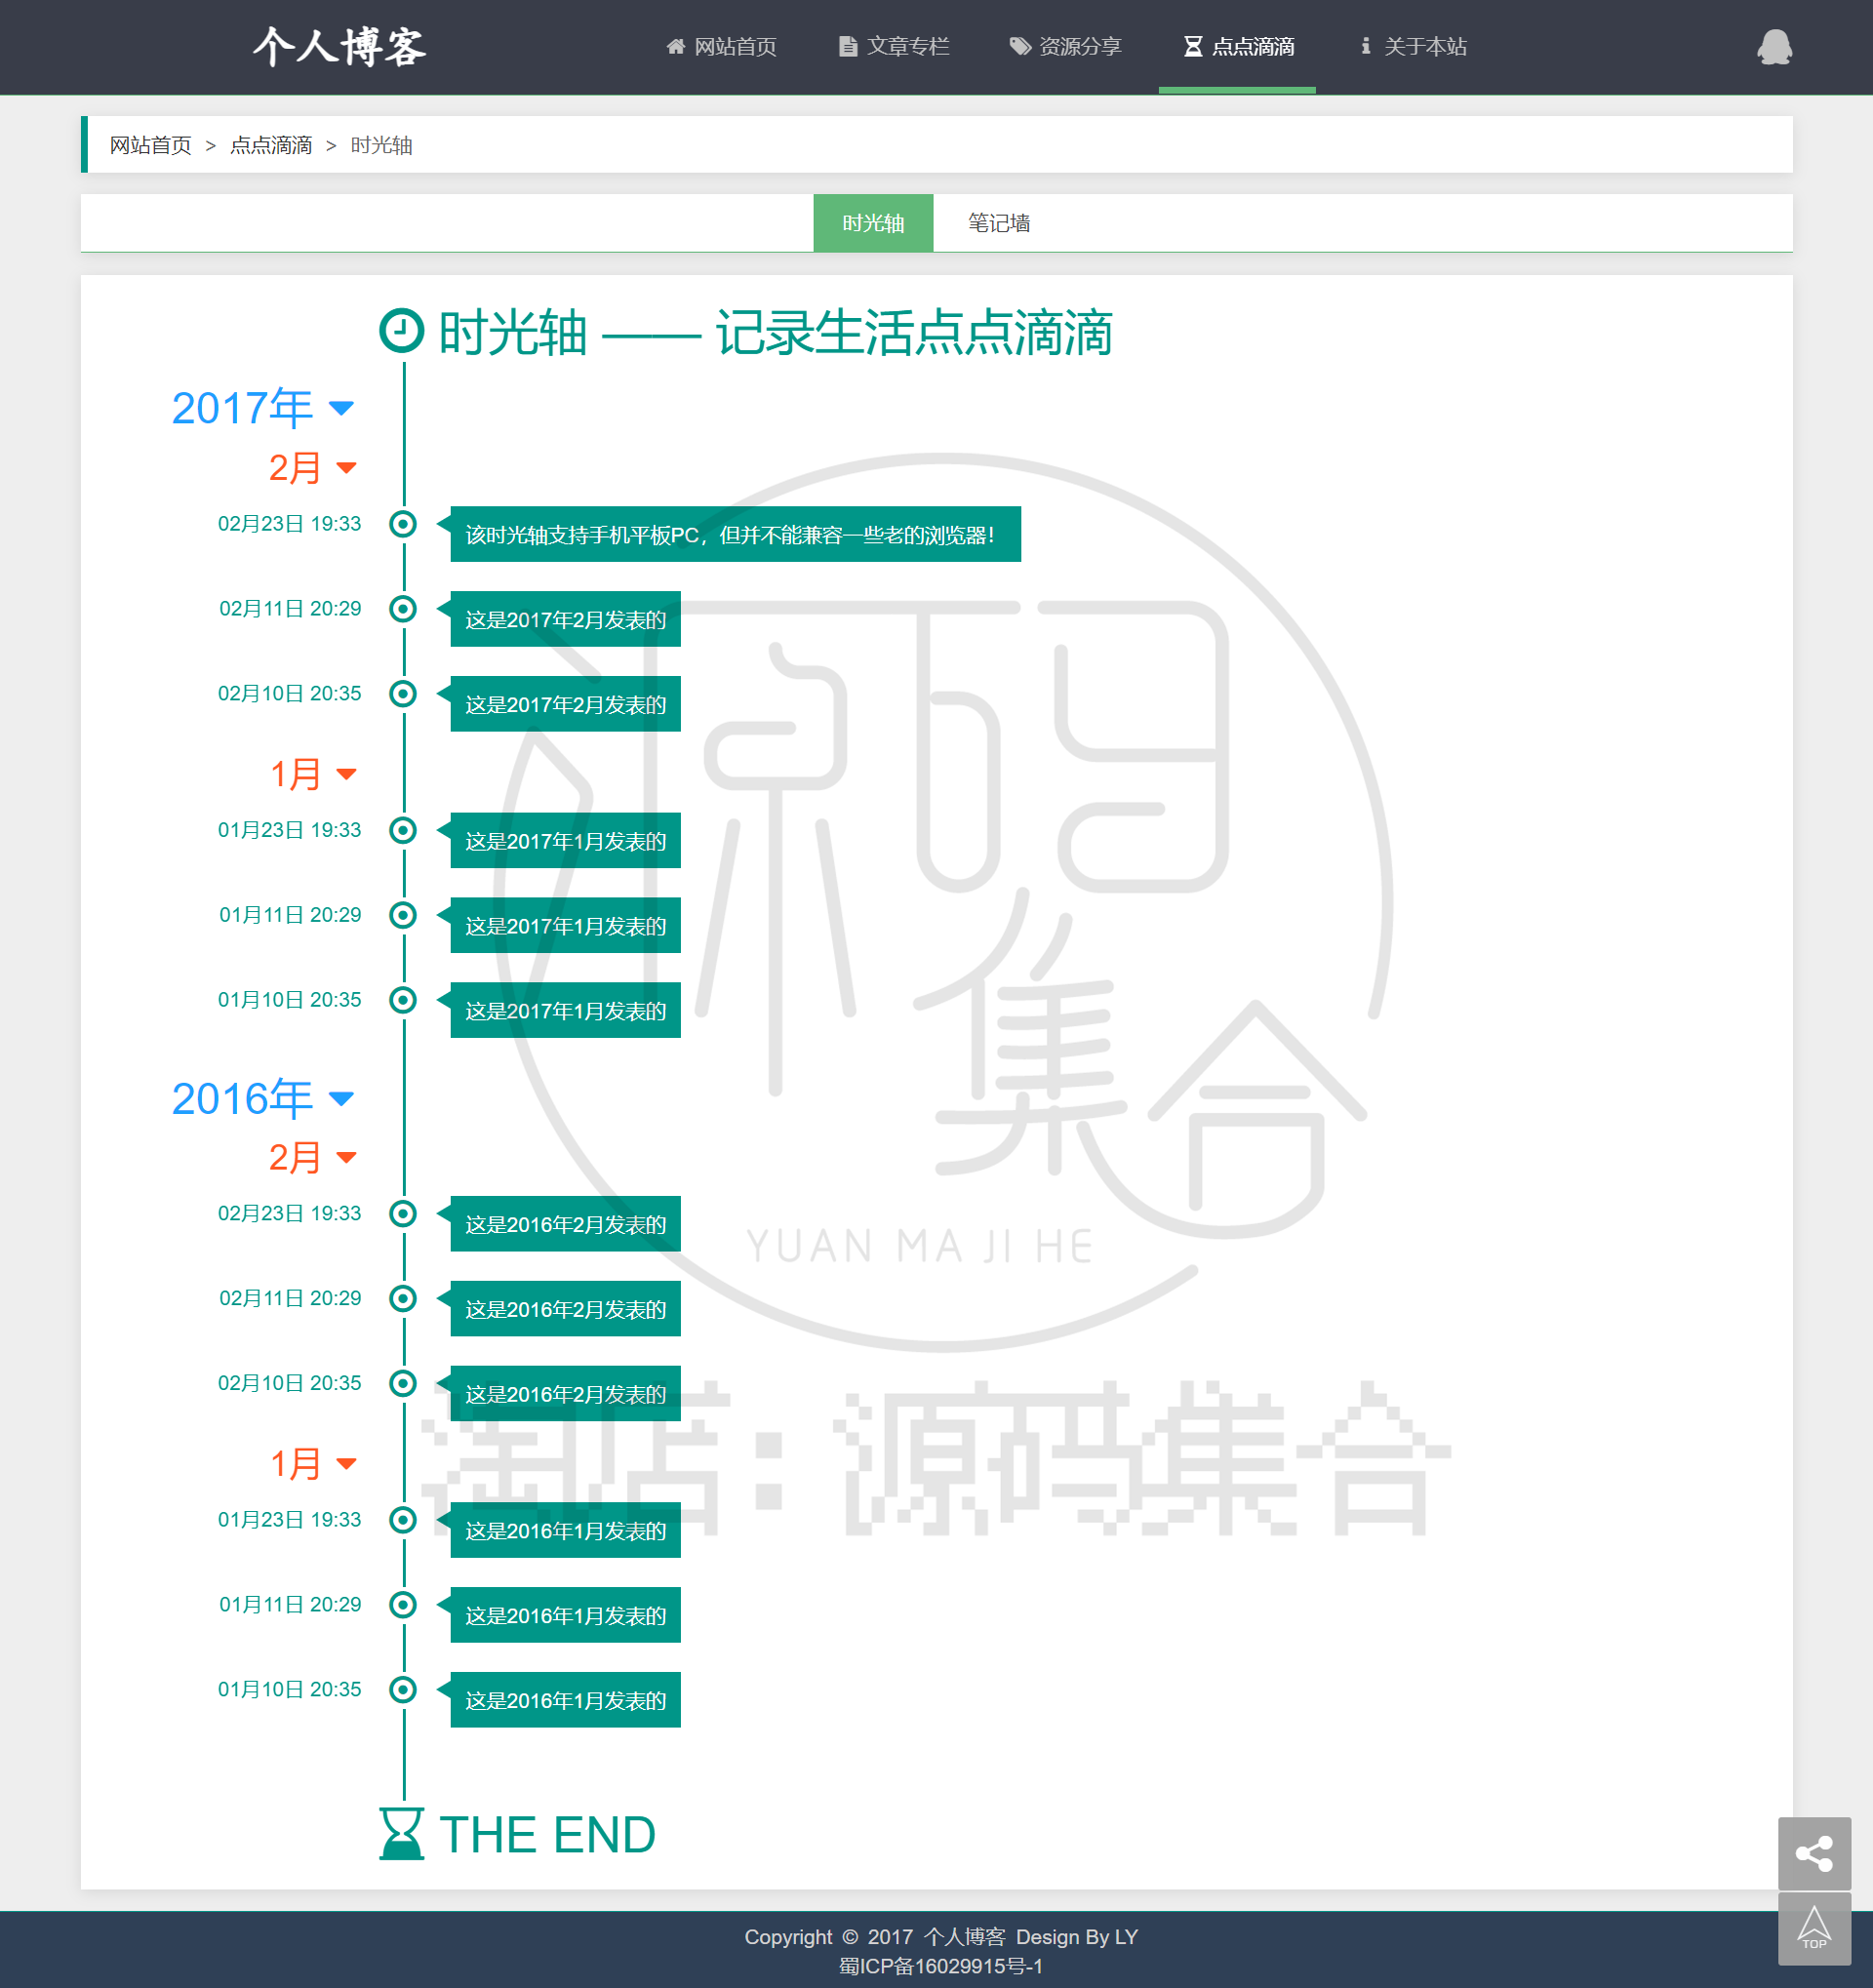Click 这是2017年2月发表的 entry dated 02月11日
The image size is (1873, 1988).
(565, 620)
